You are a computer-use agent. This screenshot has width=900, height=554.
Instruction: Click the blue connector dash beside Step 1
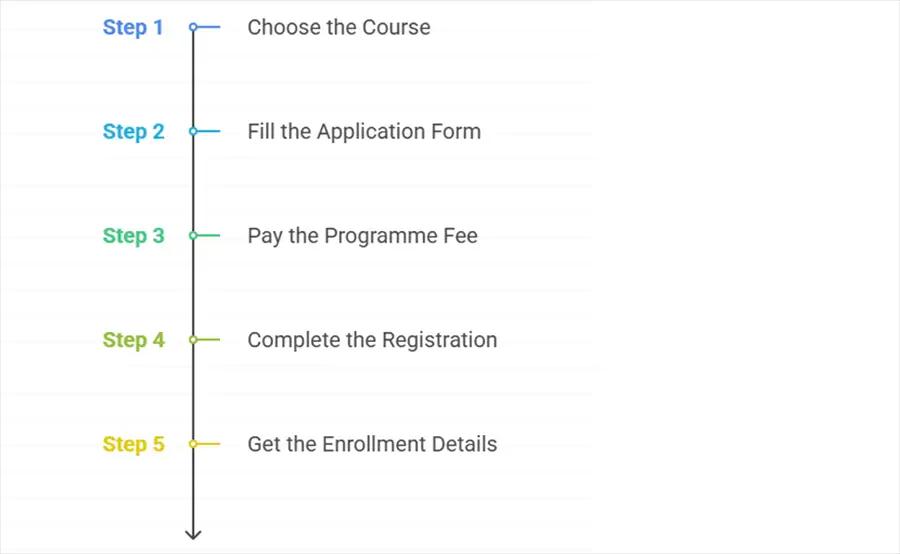coord(209,27)
